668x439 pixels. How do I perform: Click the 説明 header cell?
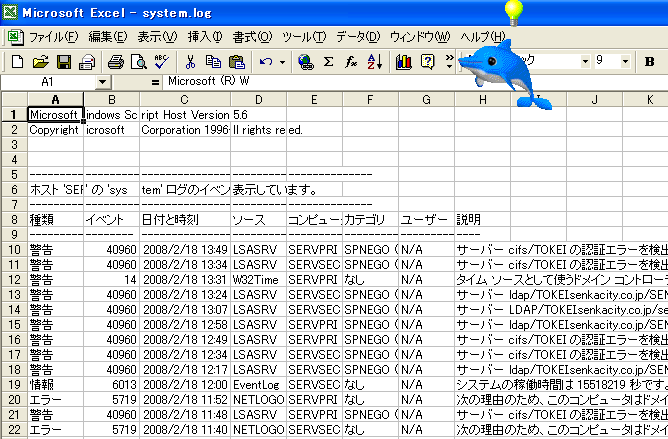(482, 220)
